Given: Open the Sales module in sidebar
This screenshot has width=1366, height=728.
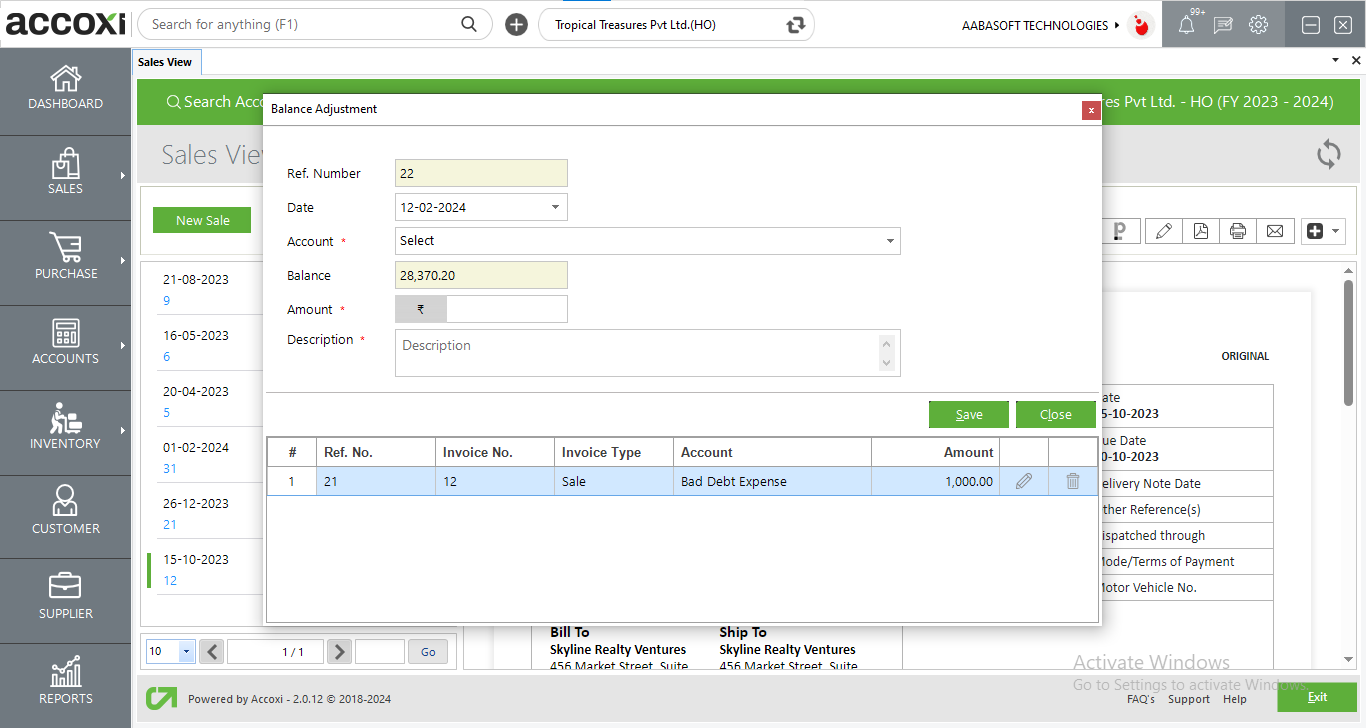Looking at the screenshot, I should (65, 174).
